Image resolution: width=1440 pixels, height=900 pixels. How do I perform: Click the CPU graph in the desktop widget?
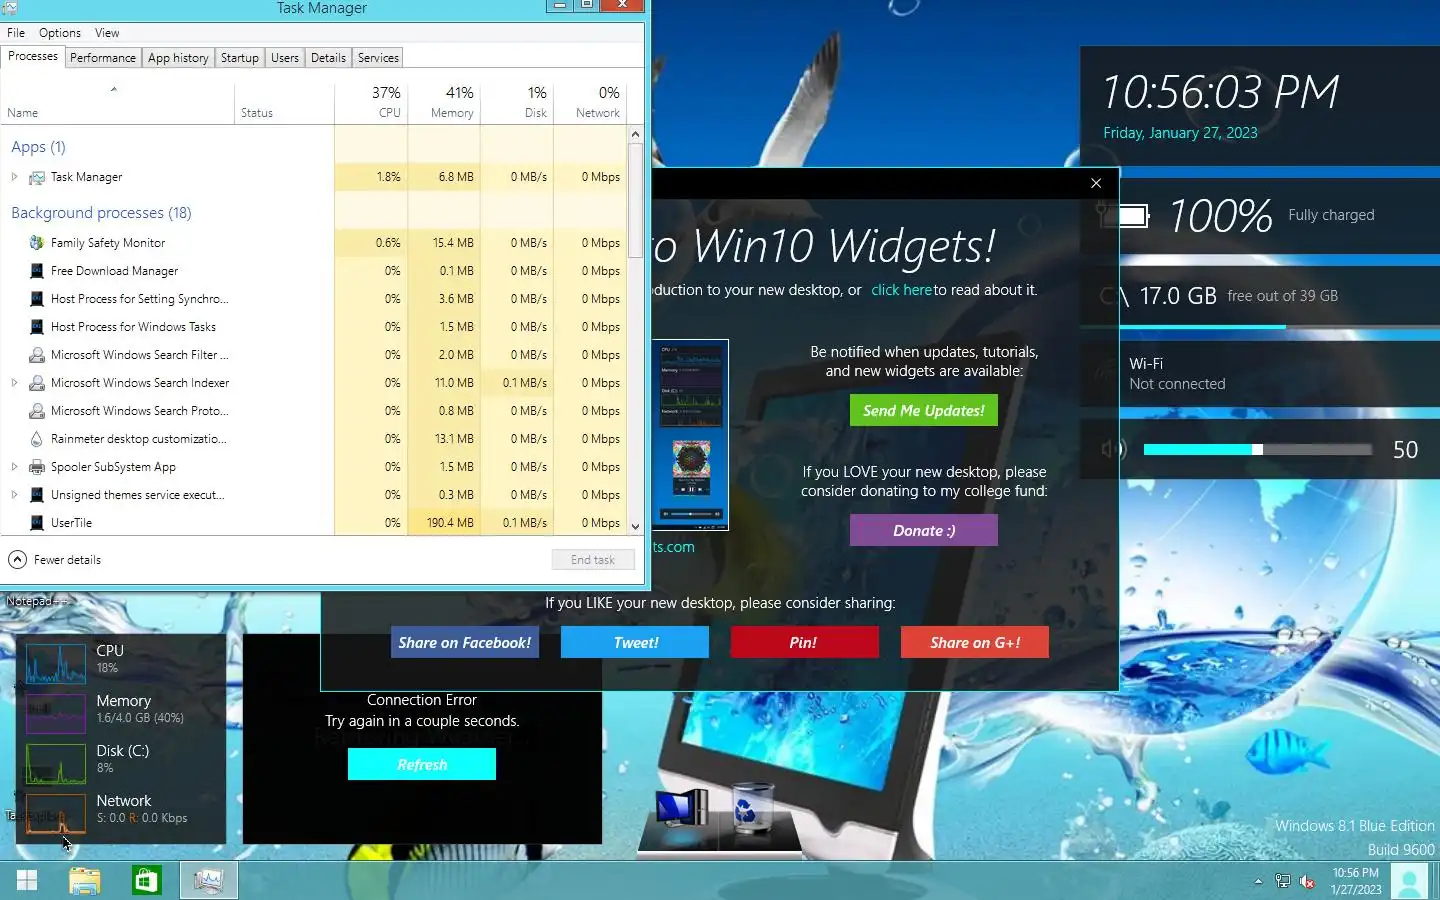point(56,664)
